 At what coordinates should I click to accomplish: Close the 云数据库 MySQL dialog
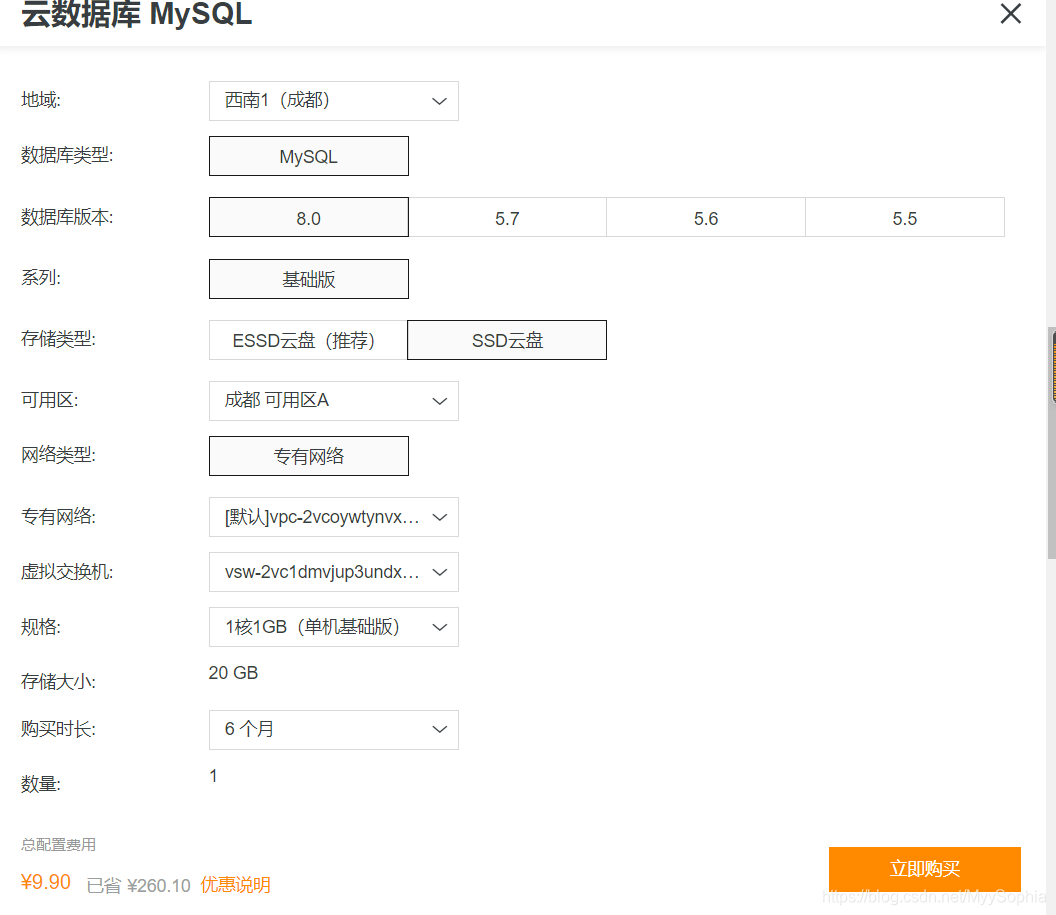(x=1010, y=13)
